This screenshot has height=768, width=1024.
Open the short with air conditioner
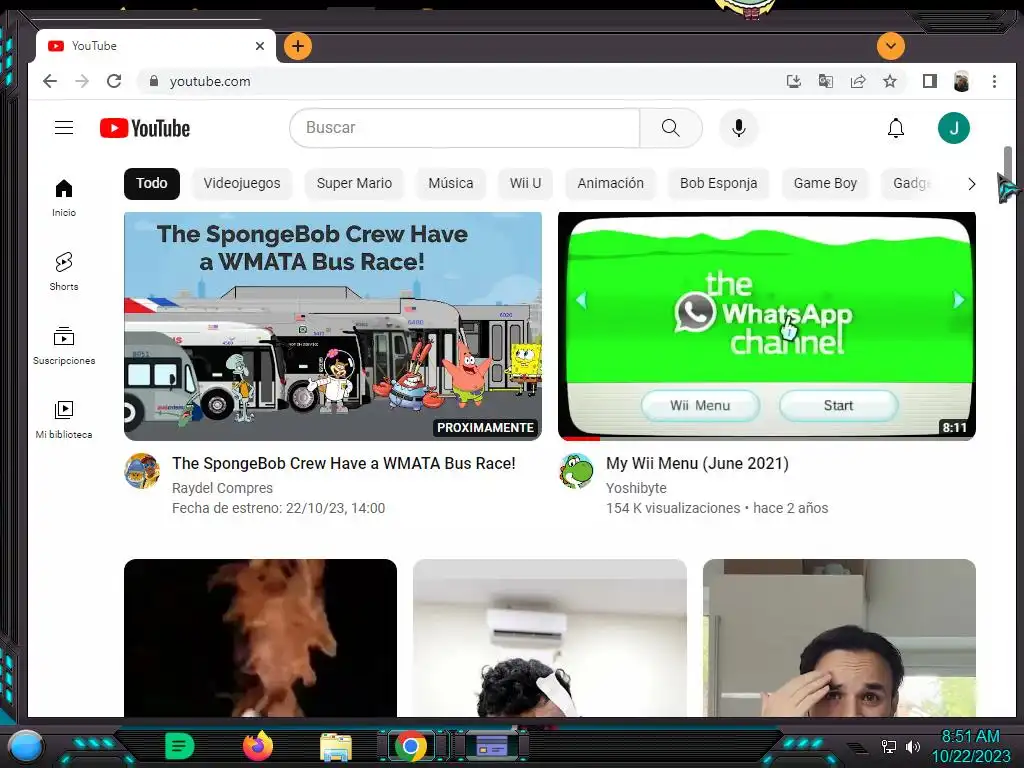(550, 637)
